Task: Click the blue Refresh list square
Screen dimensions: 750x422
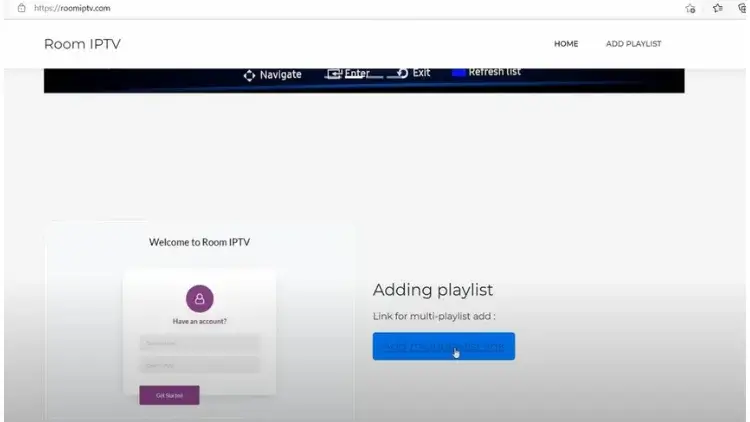Action: [458, 72]
